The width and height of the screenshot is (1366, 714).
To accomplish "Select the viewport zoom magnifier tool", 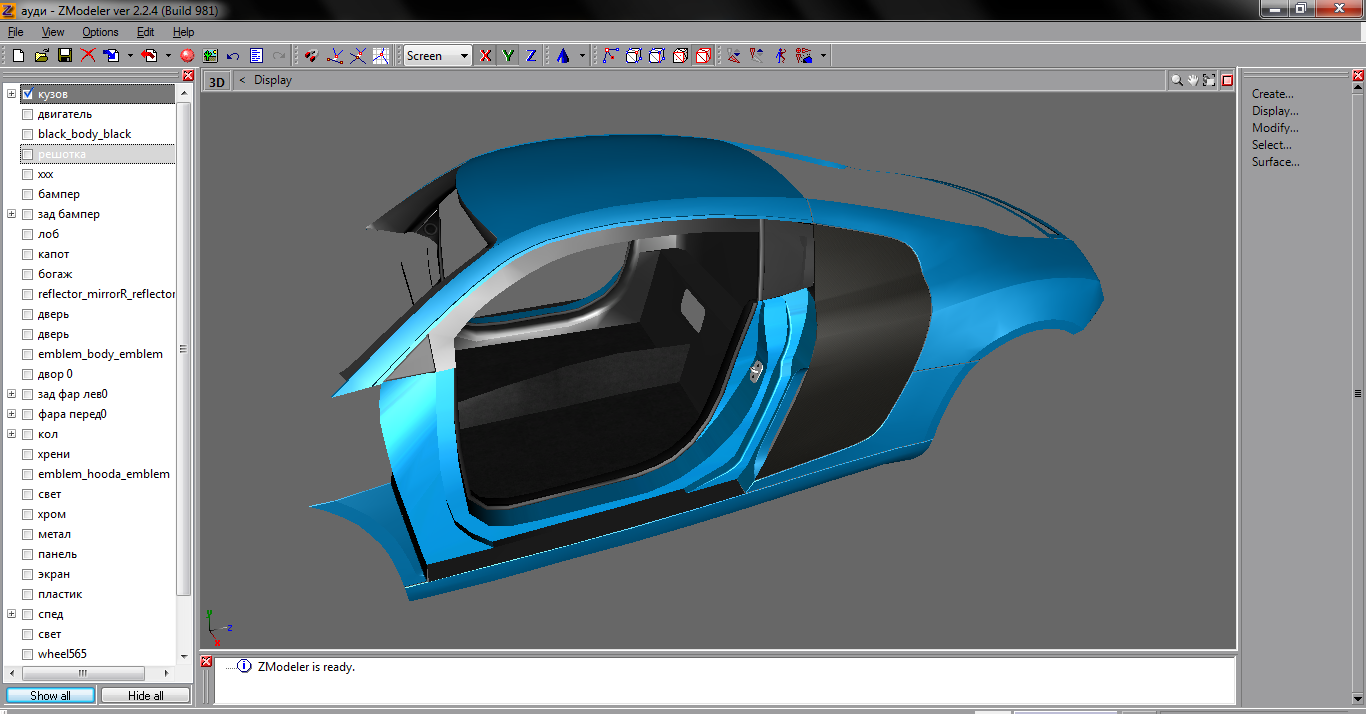I will pyautogui.click(x=1177, y=80).
